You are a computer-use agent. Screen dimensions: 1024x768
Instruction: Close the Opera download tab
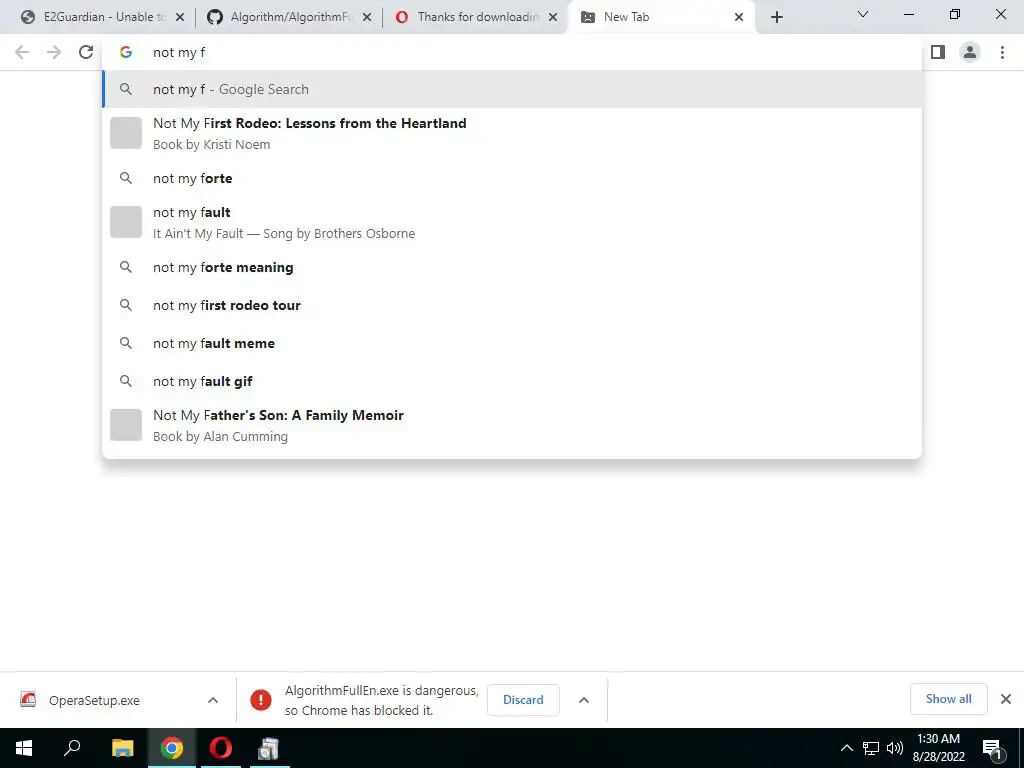[553, 18]
